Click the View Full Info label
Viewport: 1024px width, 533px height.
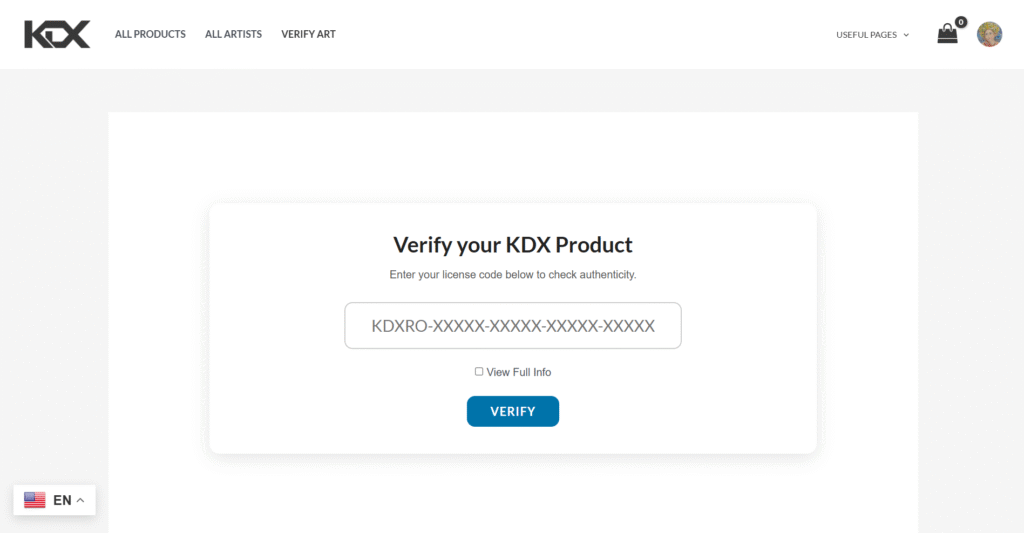519,372
